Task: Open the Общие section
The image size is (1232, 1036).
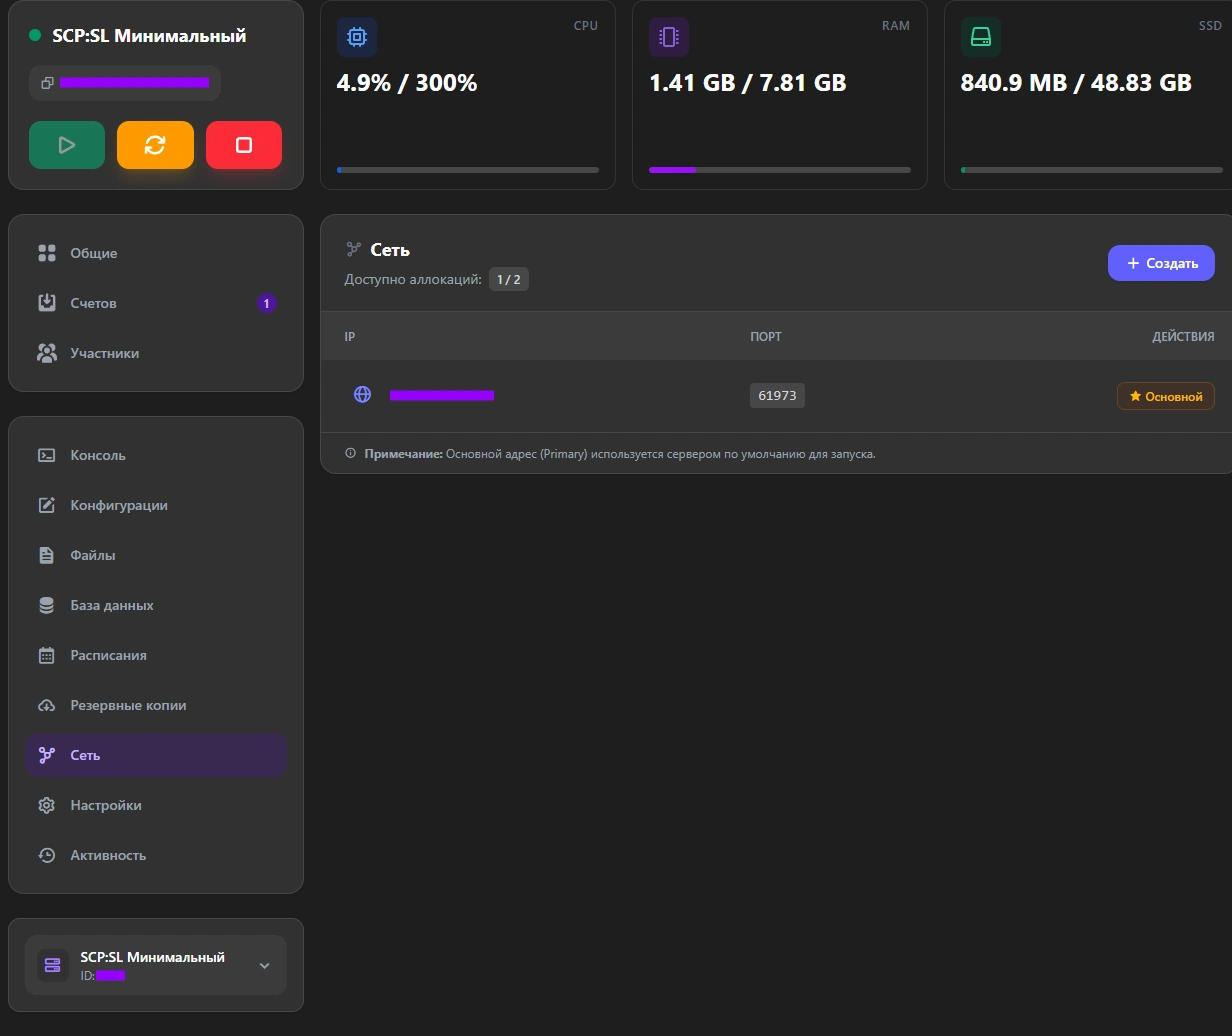Action: coord(156,253)
